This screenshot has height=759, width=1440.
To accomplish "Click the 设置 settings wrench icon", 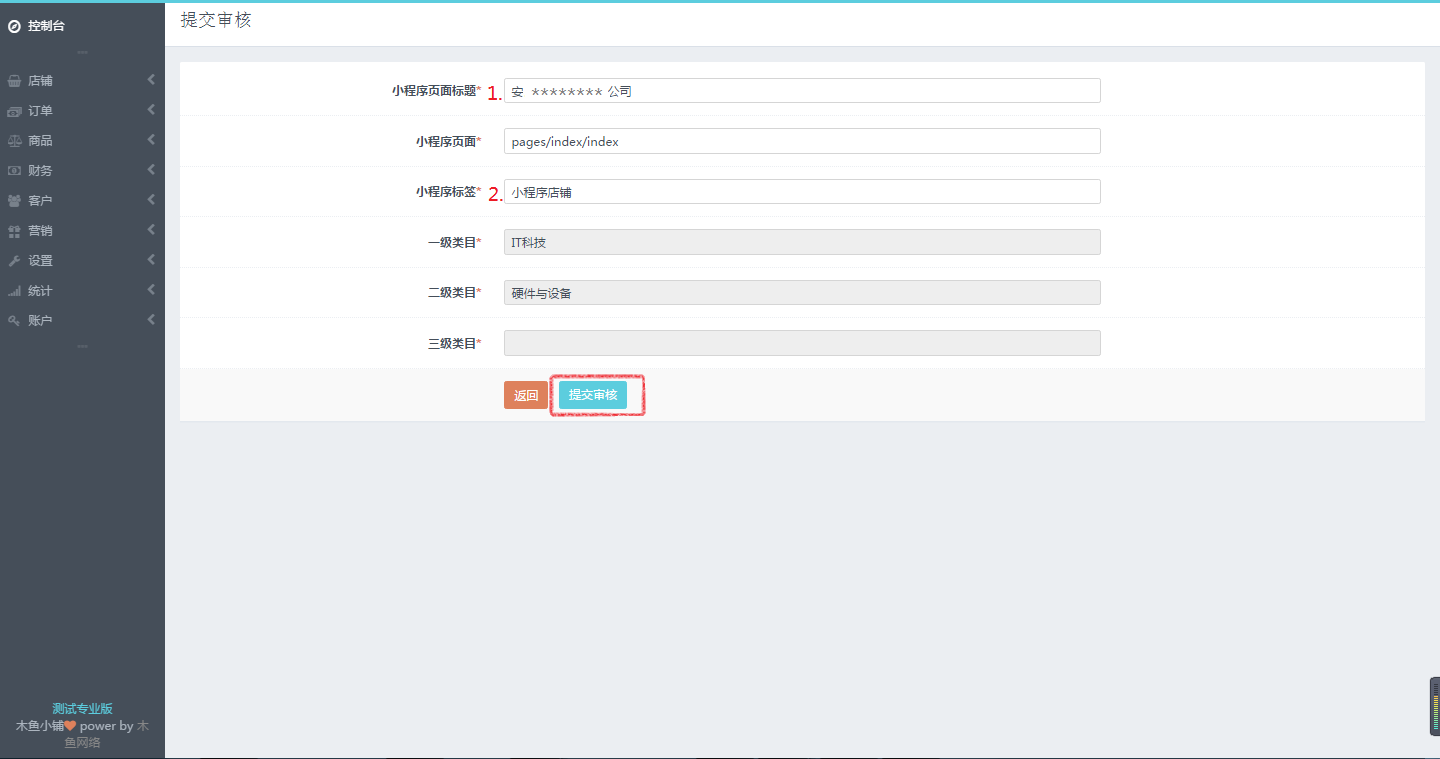I will click(x=14, y=261).
